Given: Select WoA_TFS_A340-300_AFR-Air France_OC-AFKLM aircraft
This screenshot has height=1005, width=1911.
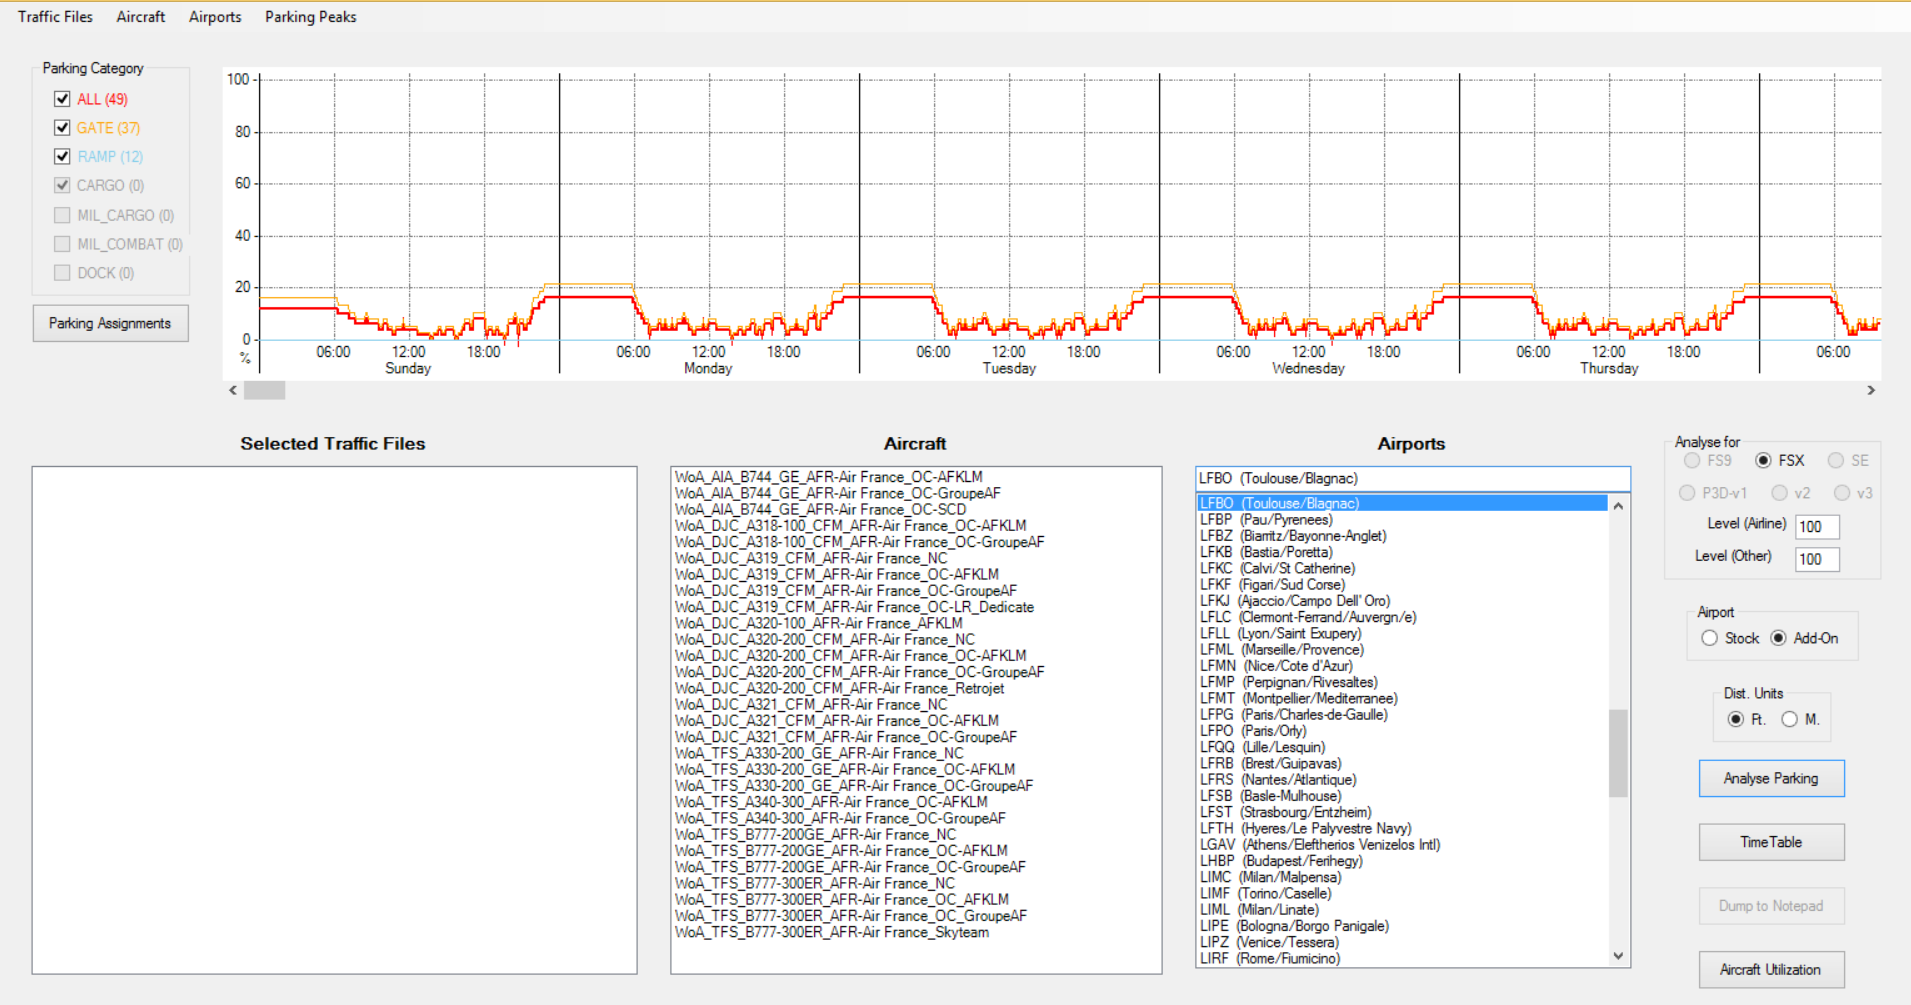Looking at the screenshot, I should pos(916,802).
